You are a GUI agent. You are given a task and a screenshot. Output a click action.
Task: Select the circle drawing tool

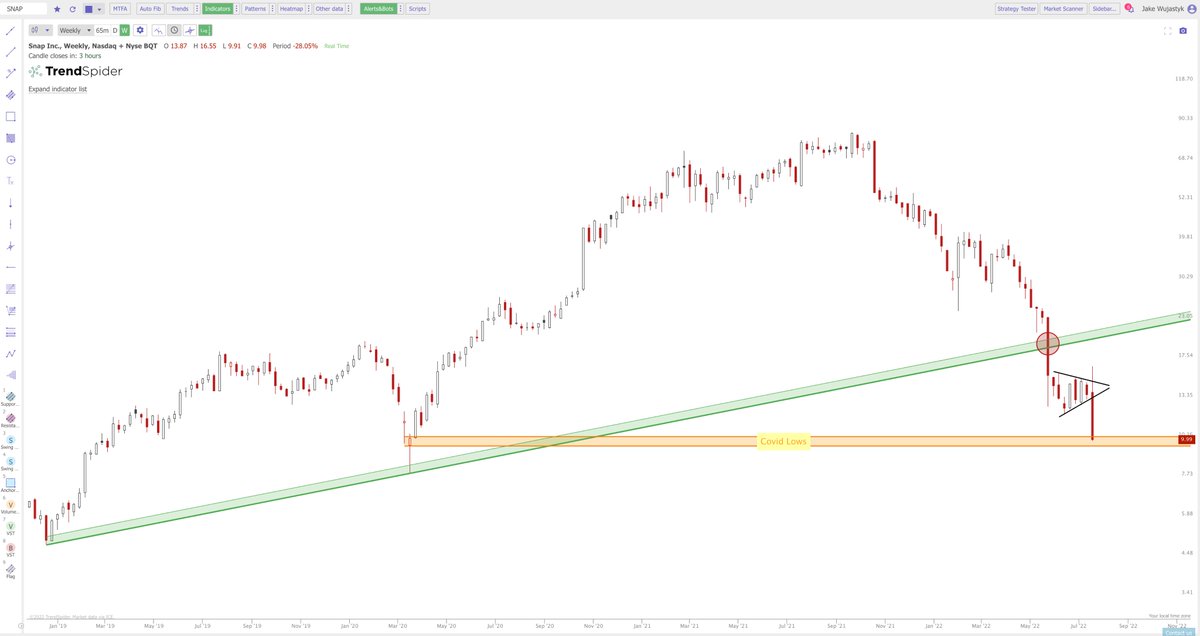[x=10, y=160]
